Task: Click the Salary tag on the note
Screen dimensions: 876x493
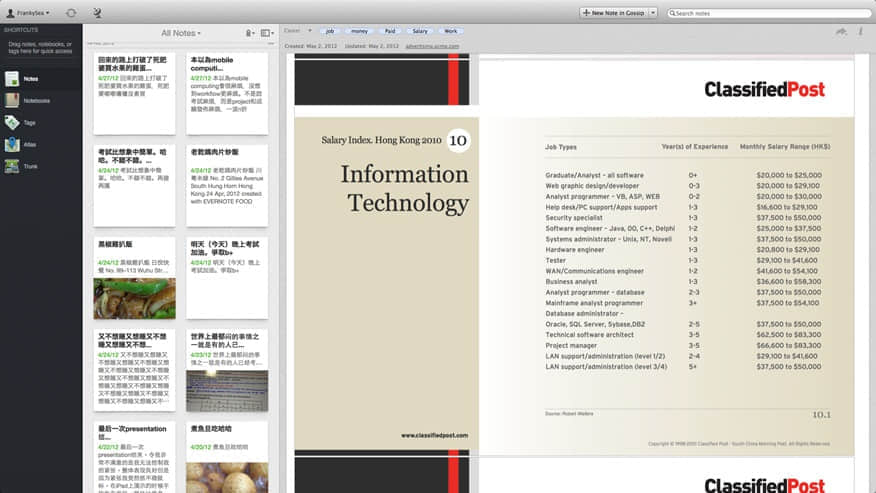Action: (420, 31)
